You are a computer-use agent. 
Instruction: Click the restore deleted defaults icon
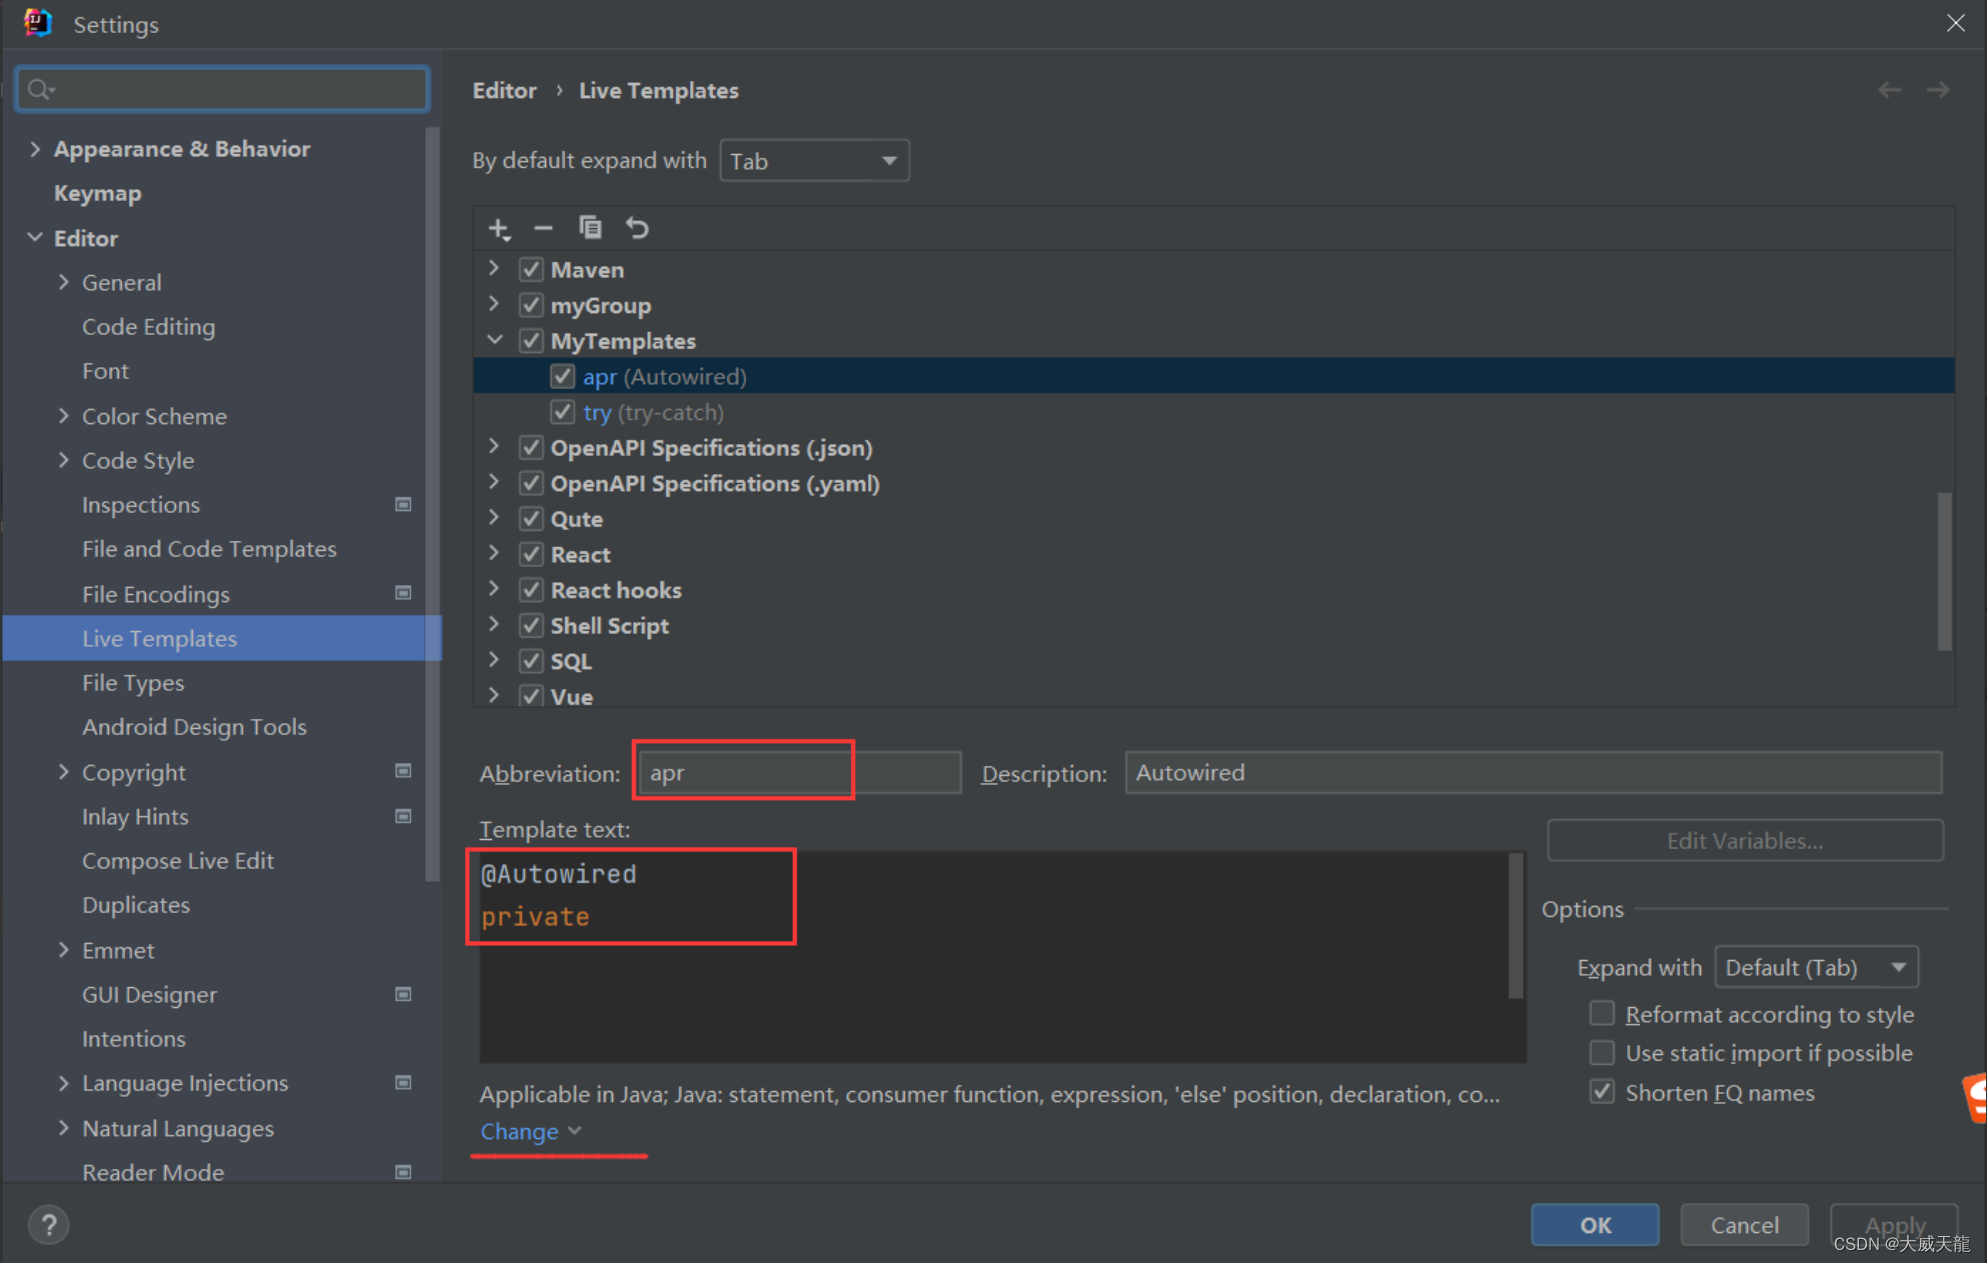(x=637, y=228)
